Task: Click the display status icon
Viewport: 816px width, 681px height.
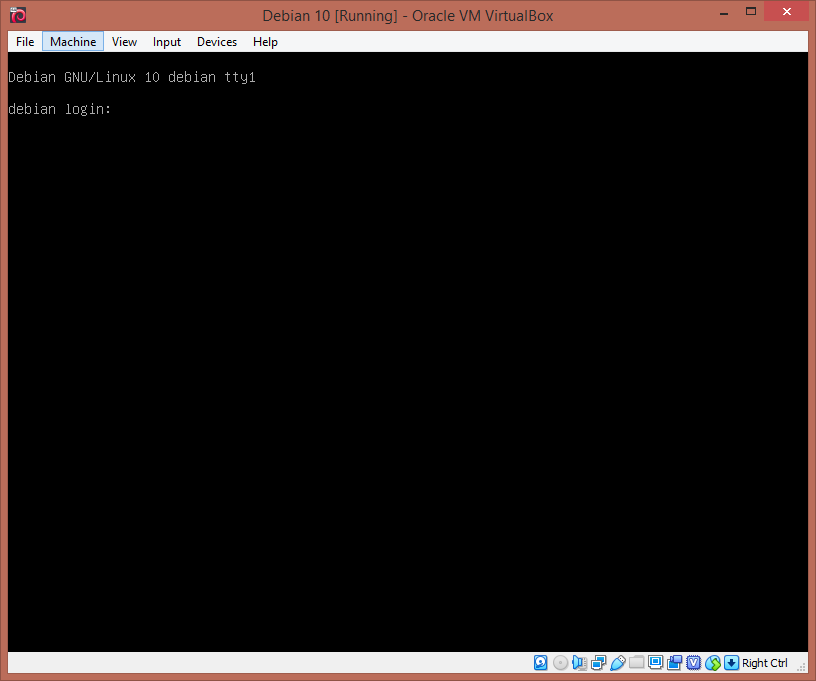Action: pos(656,662)
